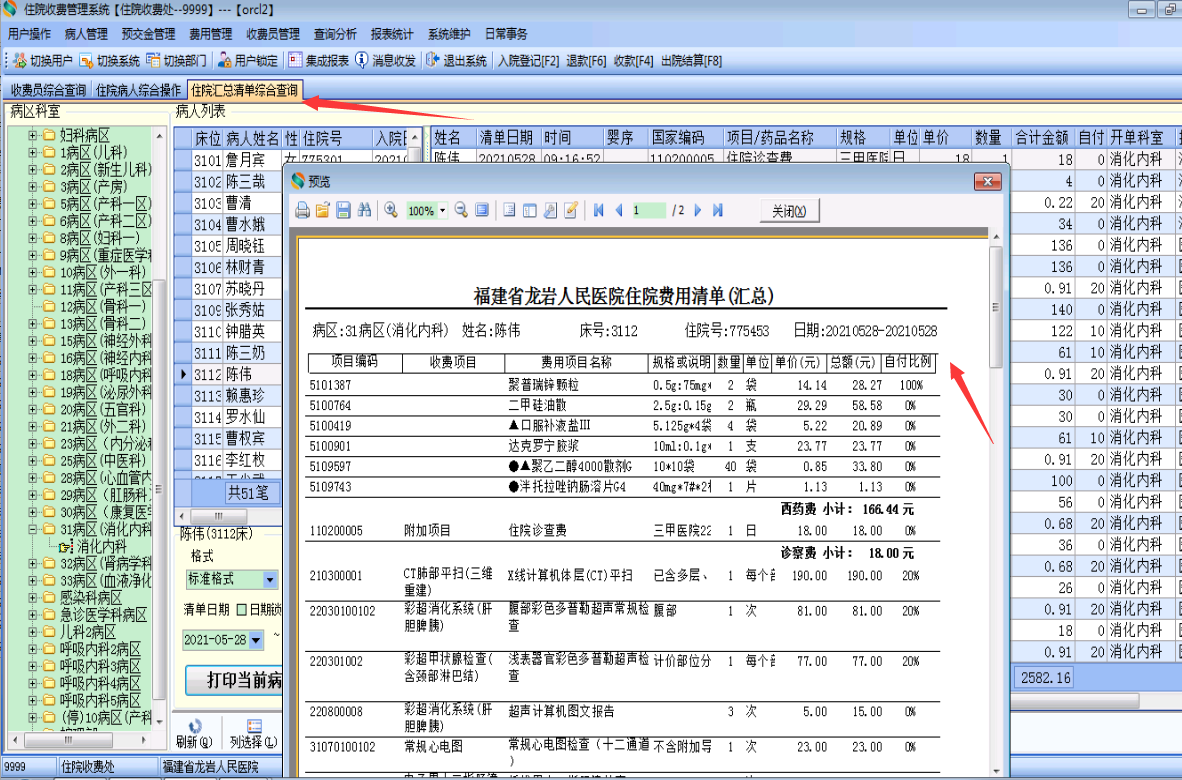
Task: Select the 13病区(骨科二) tree item
Action: pos(103,323)
